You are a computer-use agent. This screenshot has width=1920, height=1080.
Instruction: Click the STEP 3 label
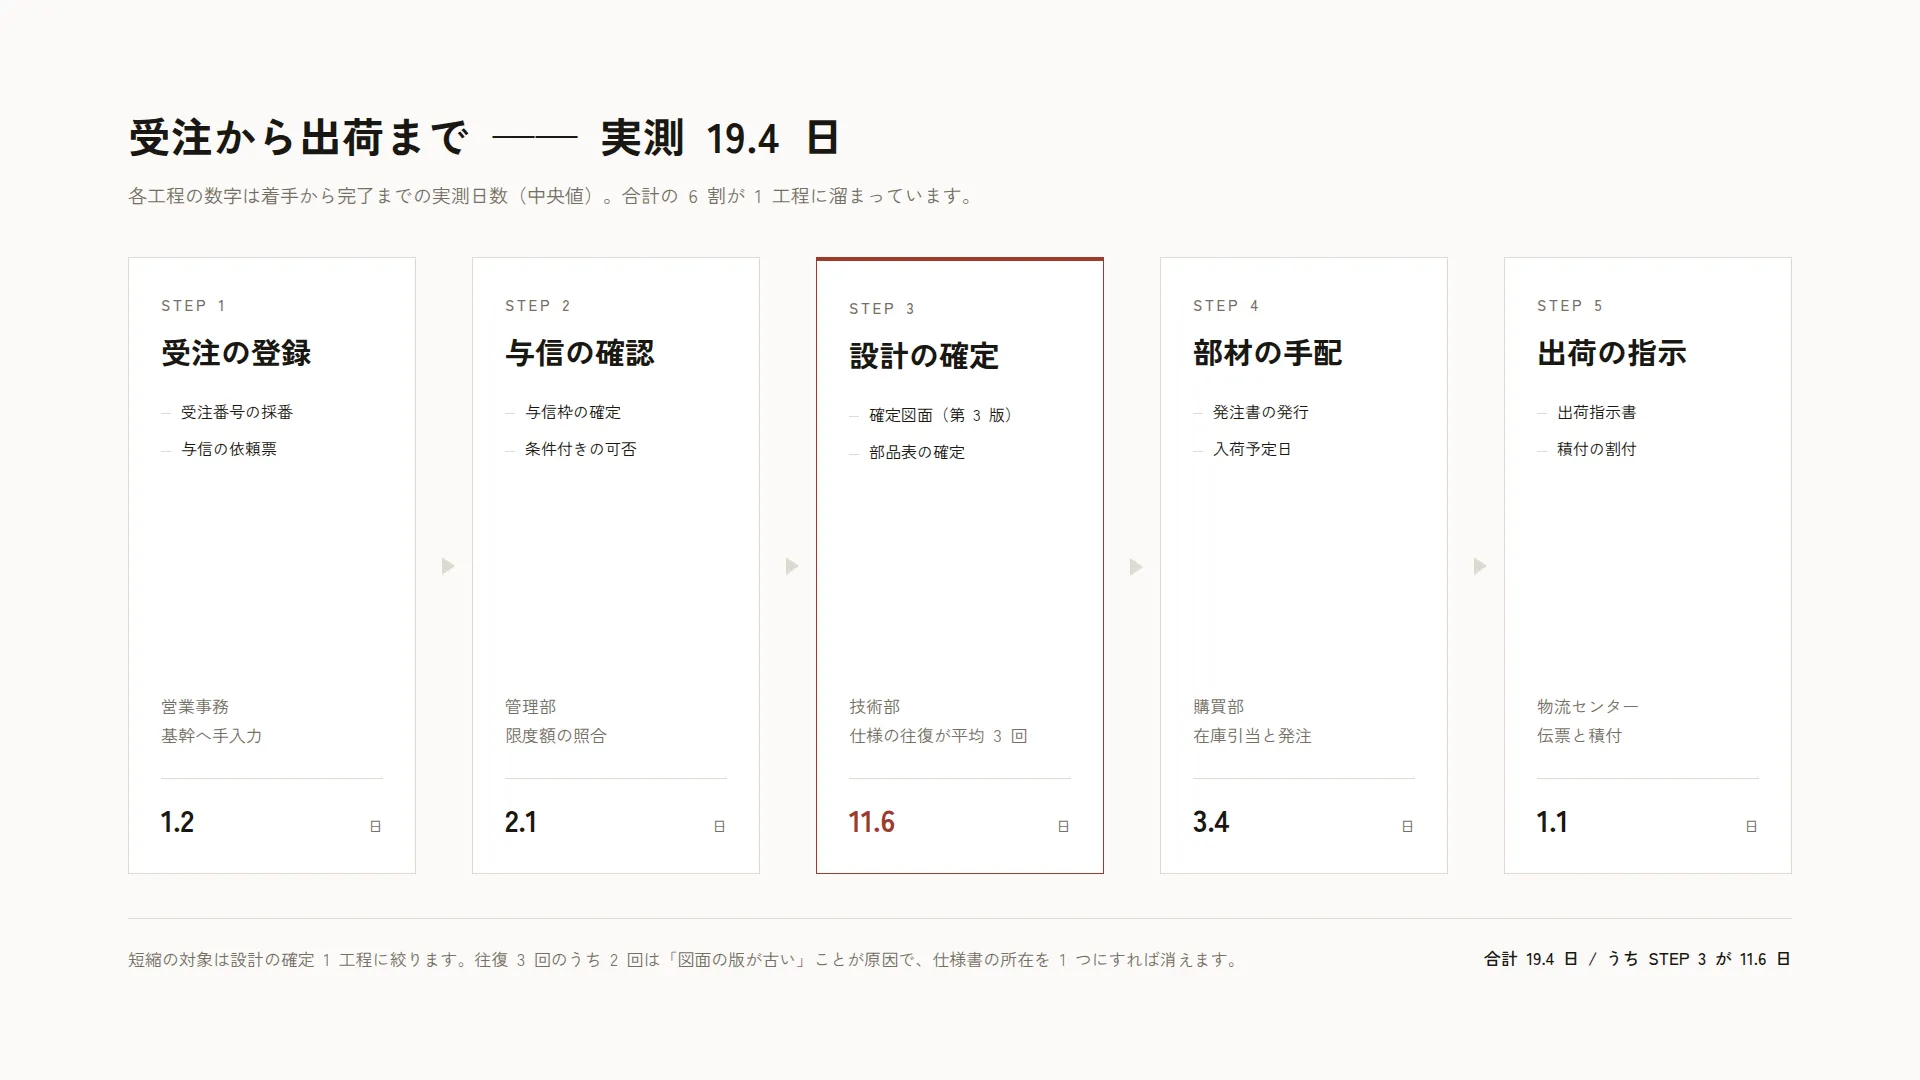[882, 309]
